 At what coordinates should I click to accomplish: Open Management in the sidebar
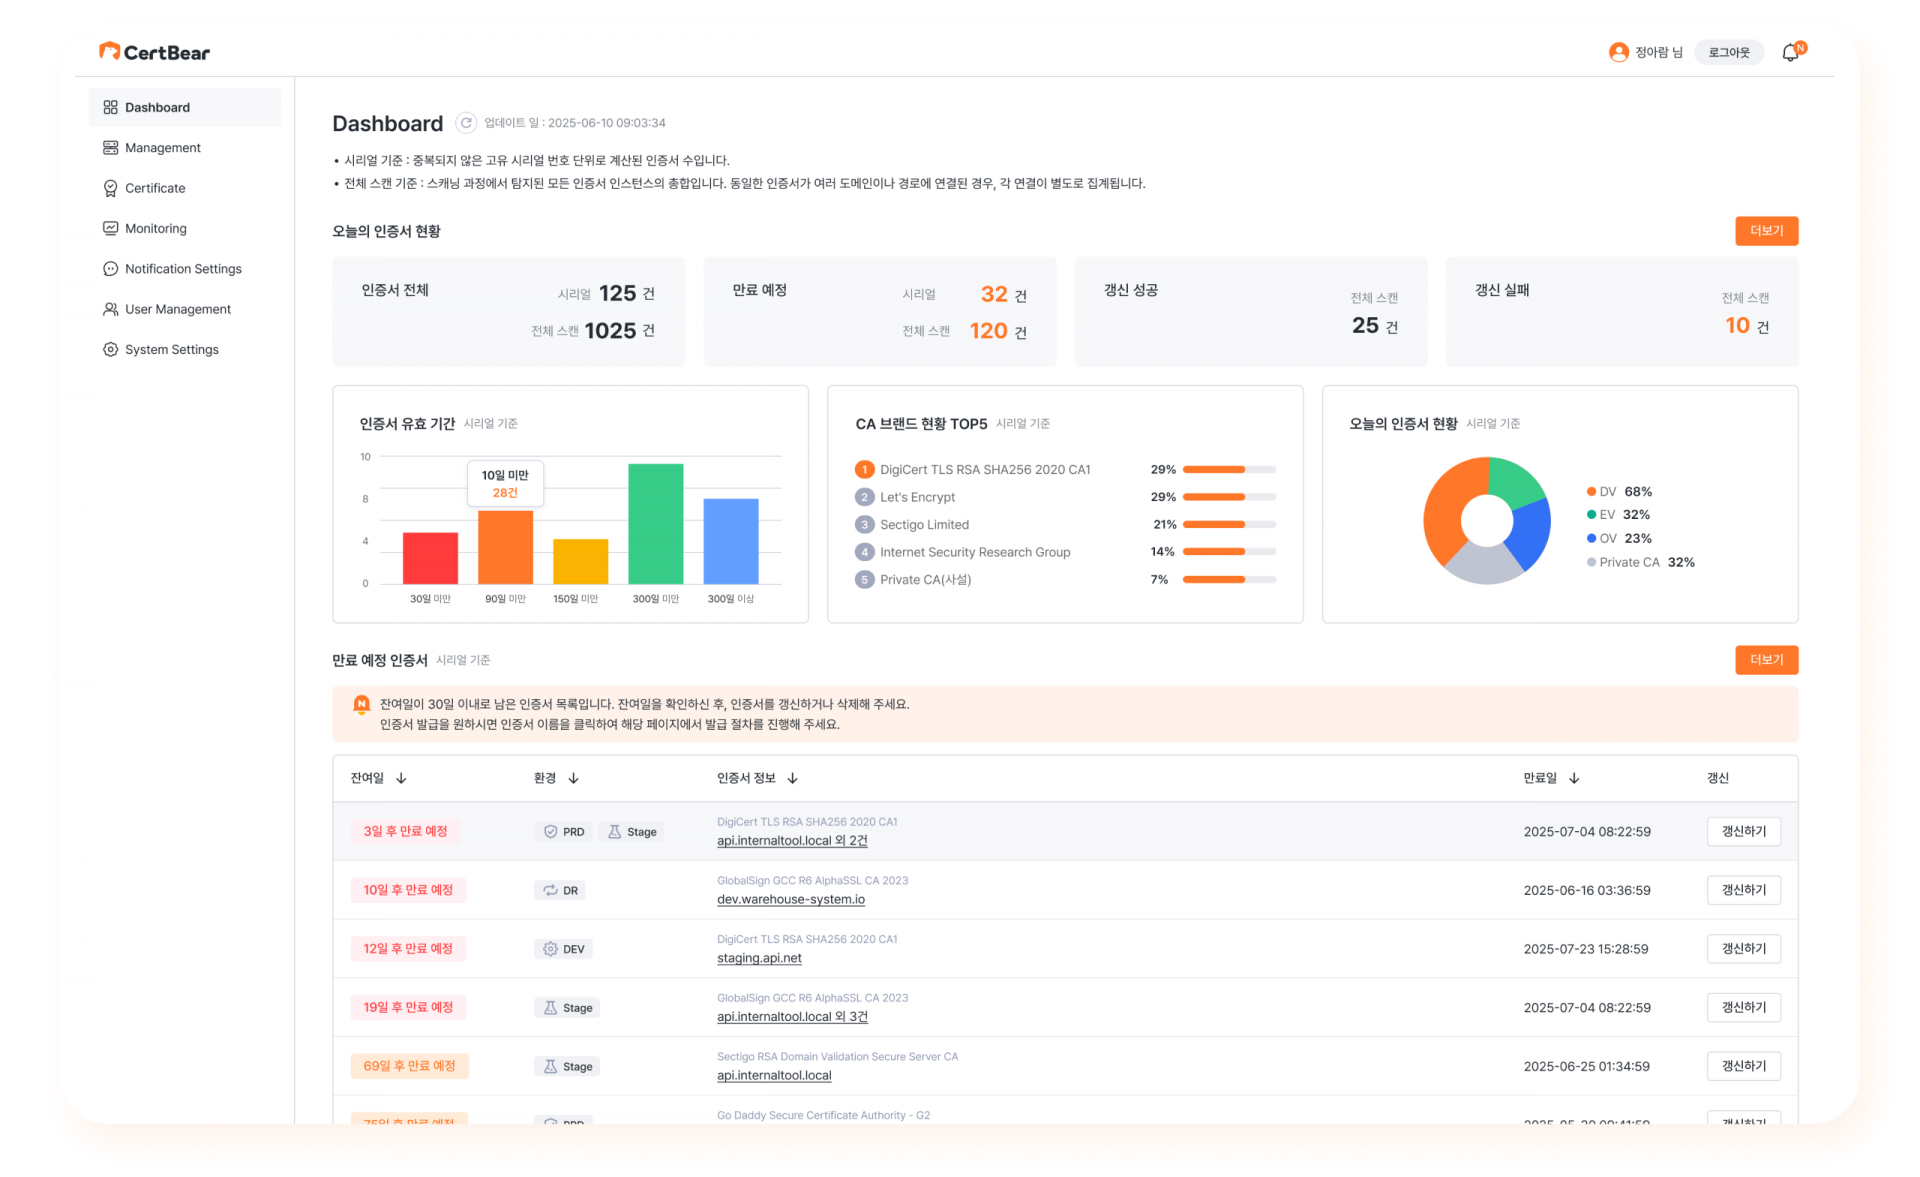(x=162, y=148)
